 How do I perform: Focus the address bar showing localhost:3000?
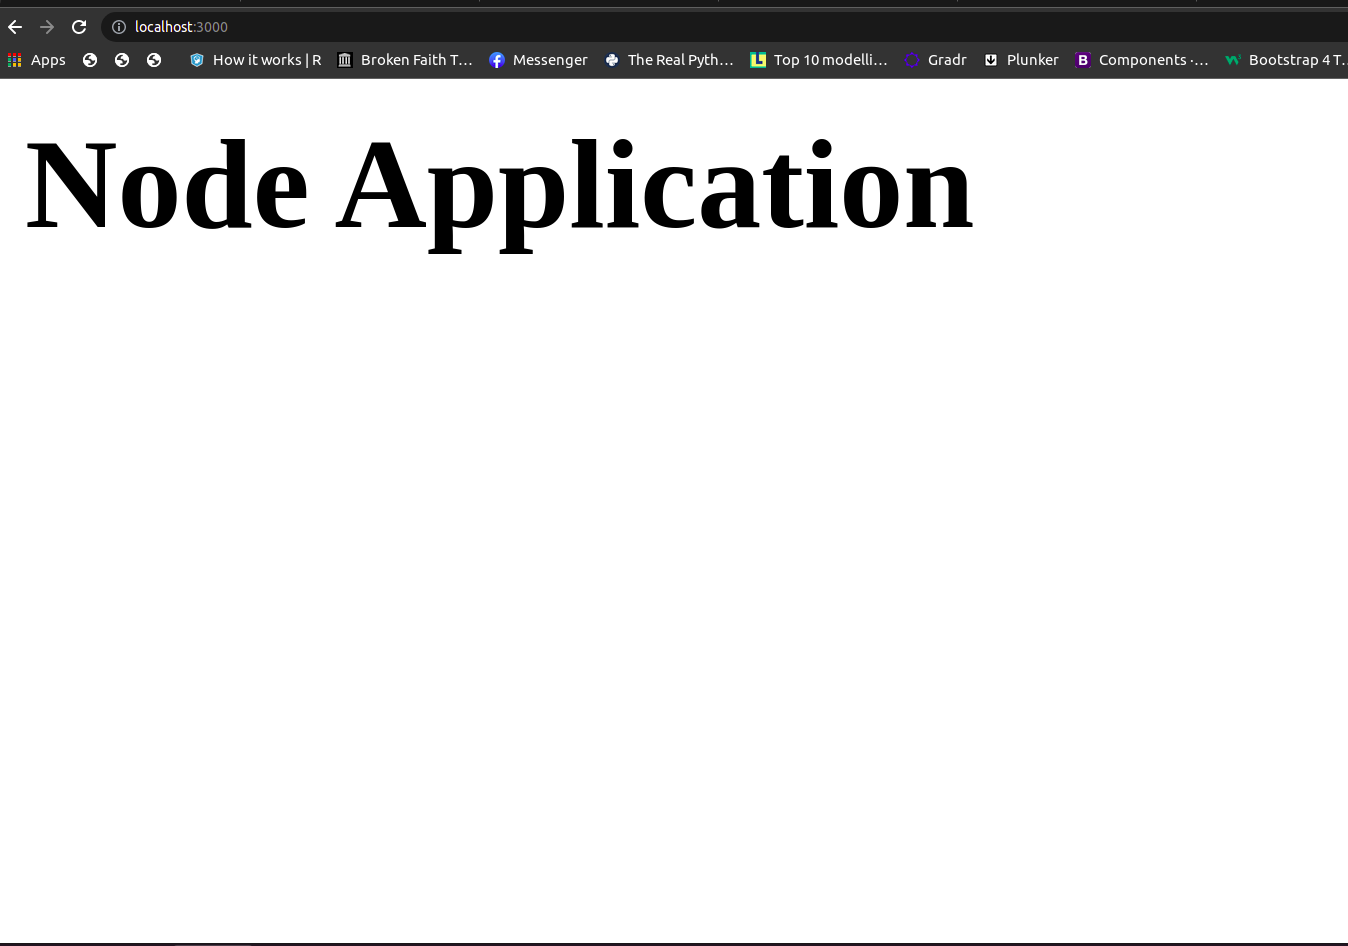724,27
